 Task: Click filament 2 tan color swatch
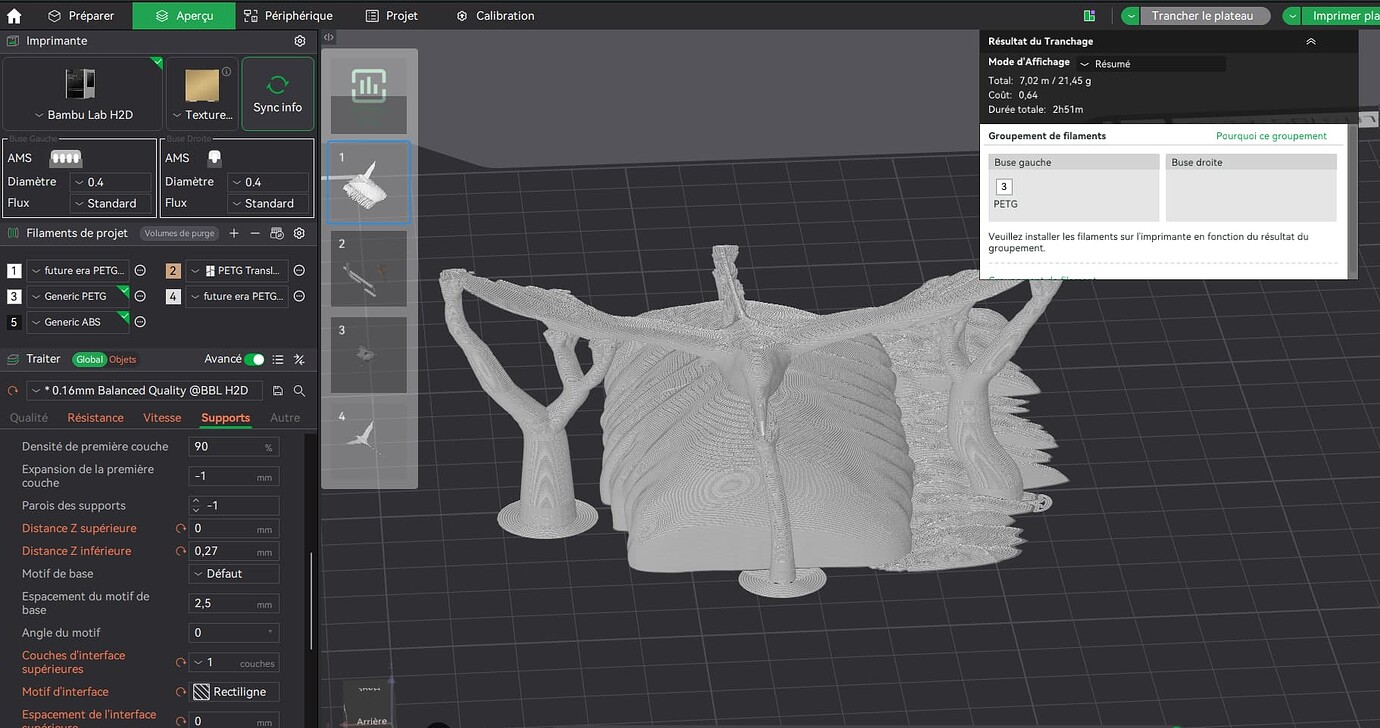point(172,270)
